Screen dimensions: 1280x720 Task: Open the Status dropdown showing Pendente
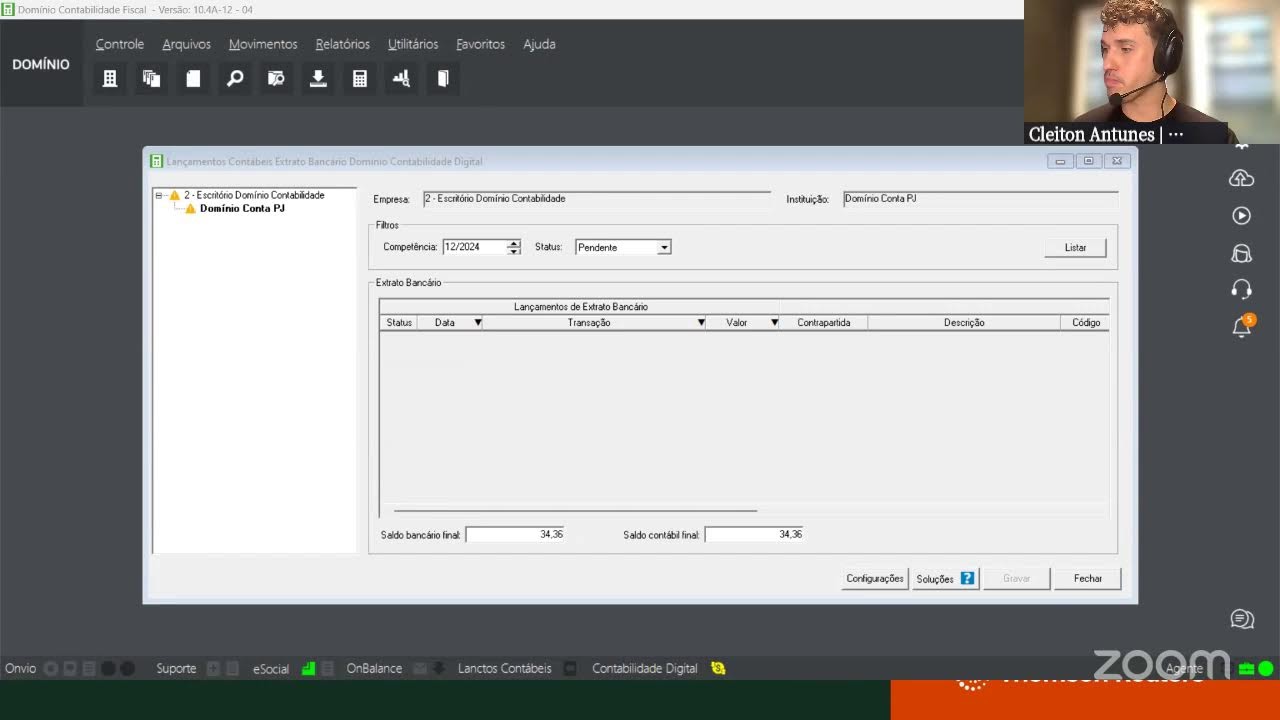664,247
